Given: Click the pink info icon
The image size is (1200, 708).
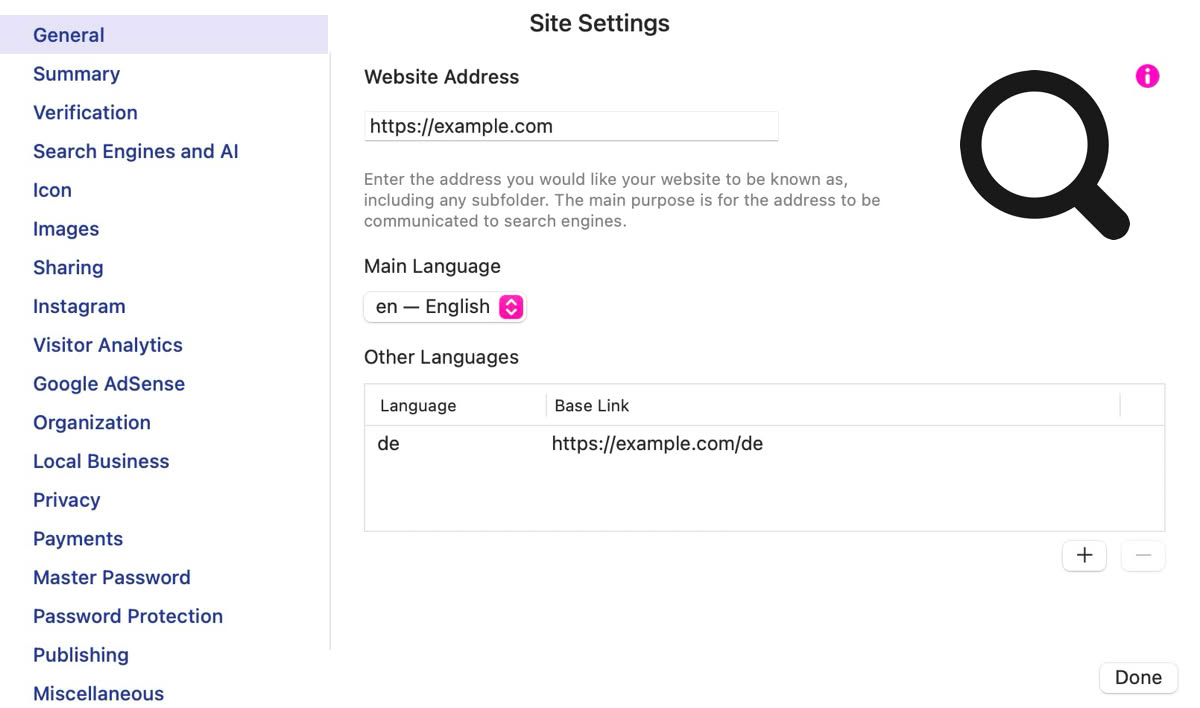Looking at the screenshot, I should (1147, 76).
